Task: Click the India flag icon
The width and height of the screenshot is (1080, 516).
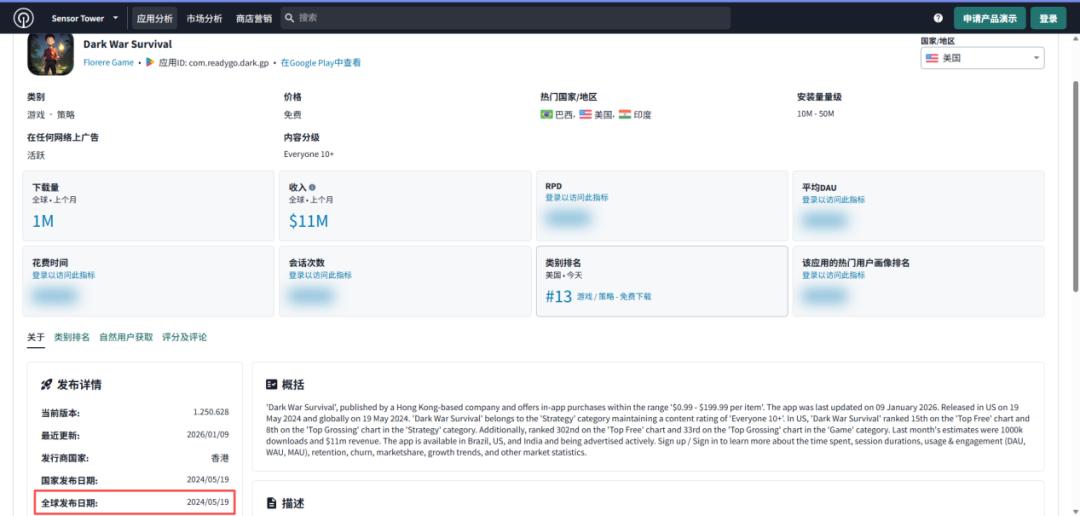Action: point(625,114)
